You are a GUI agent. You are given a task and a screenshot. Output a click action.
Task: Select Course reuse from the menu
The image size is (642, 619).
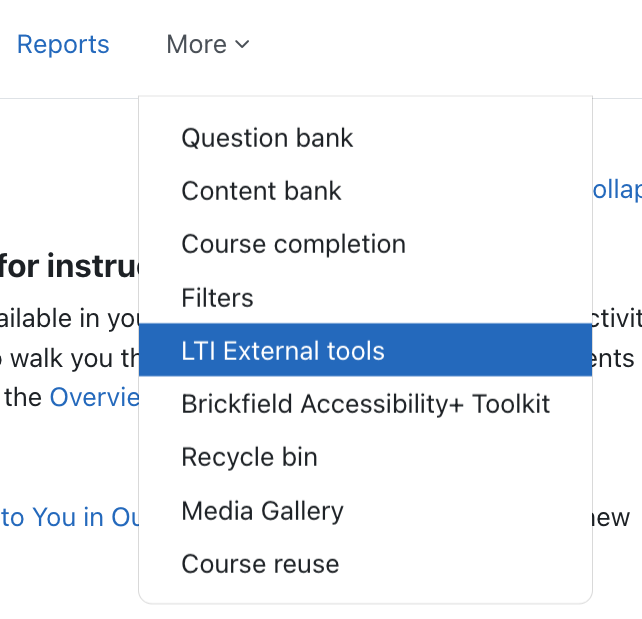click(365, 564)
